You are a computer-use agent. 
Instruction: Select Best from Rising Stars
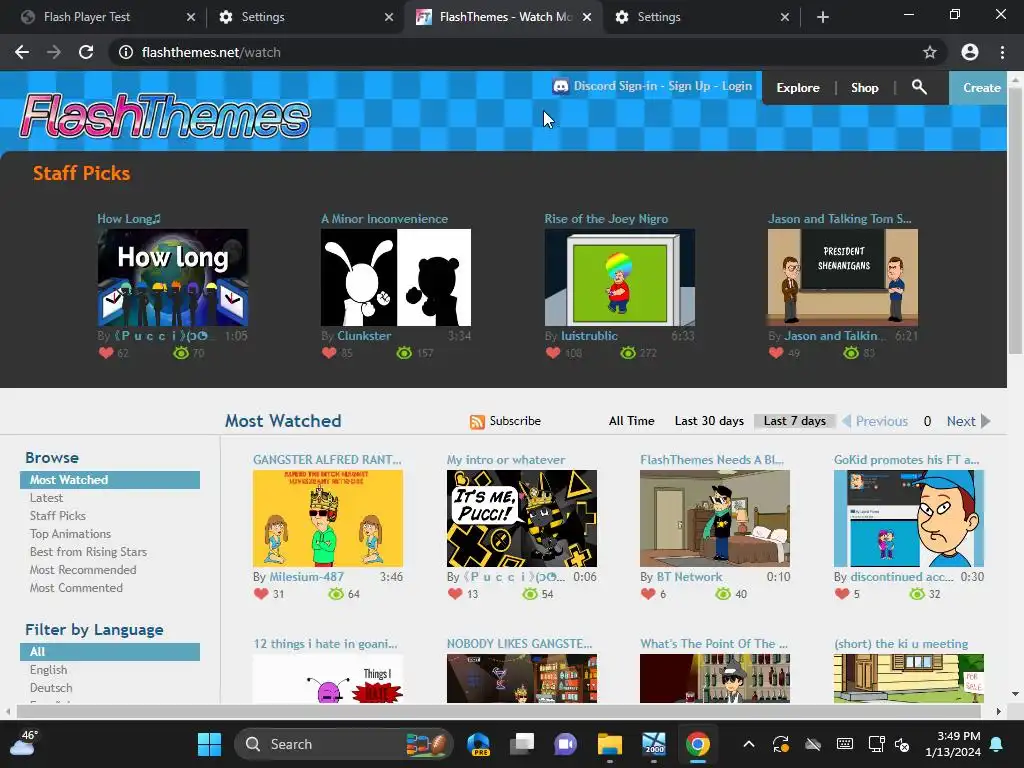click(88, 552)
